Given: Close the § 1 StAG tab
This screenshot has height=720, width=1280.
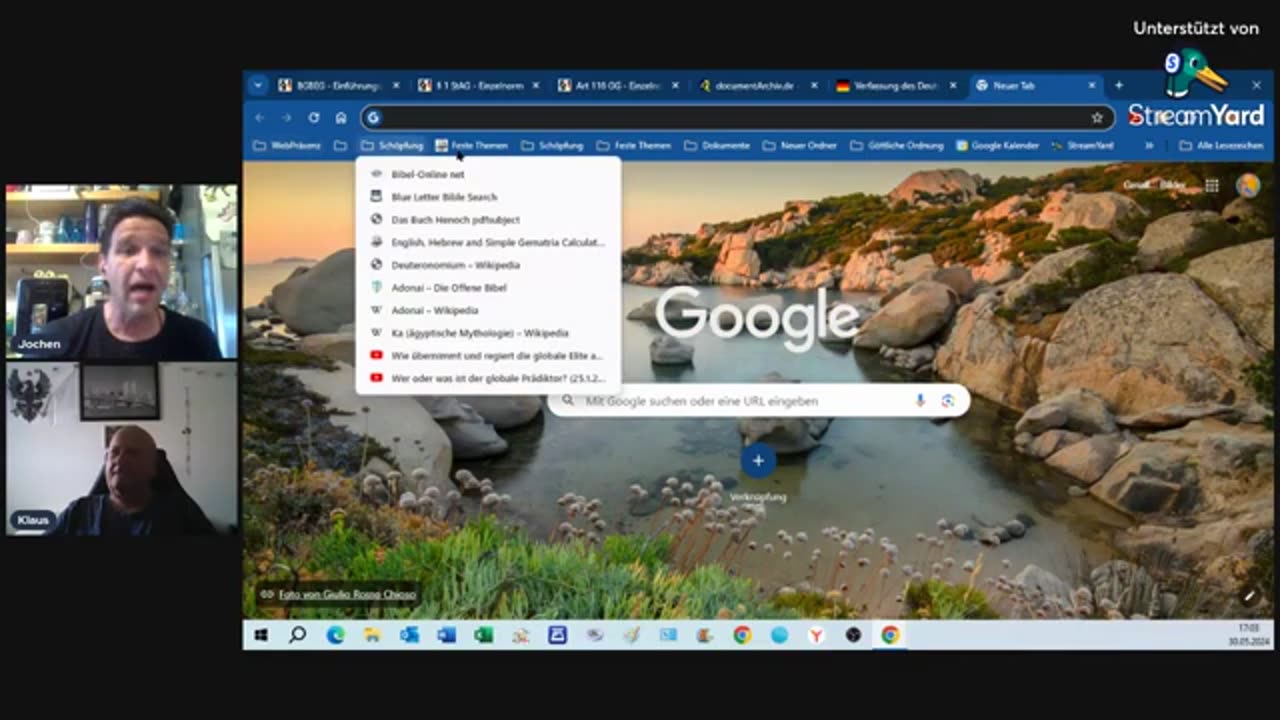Looking at the screenshot, I should tap(536, 86).
